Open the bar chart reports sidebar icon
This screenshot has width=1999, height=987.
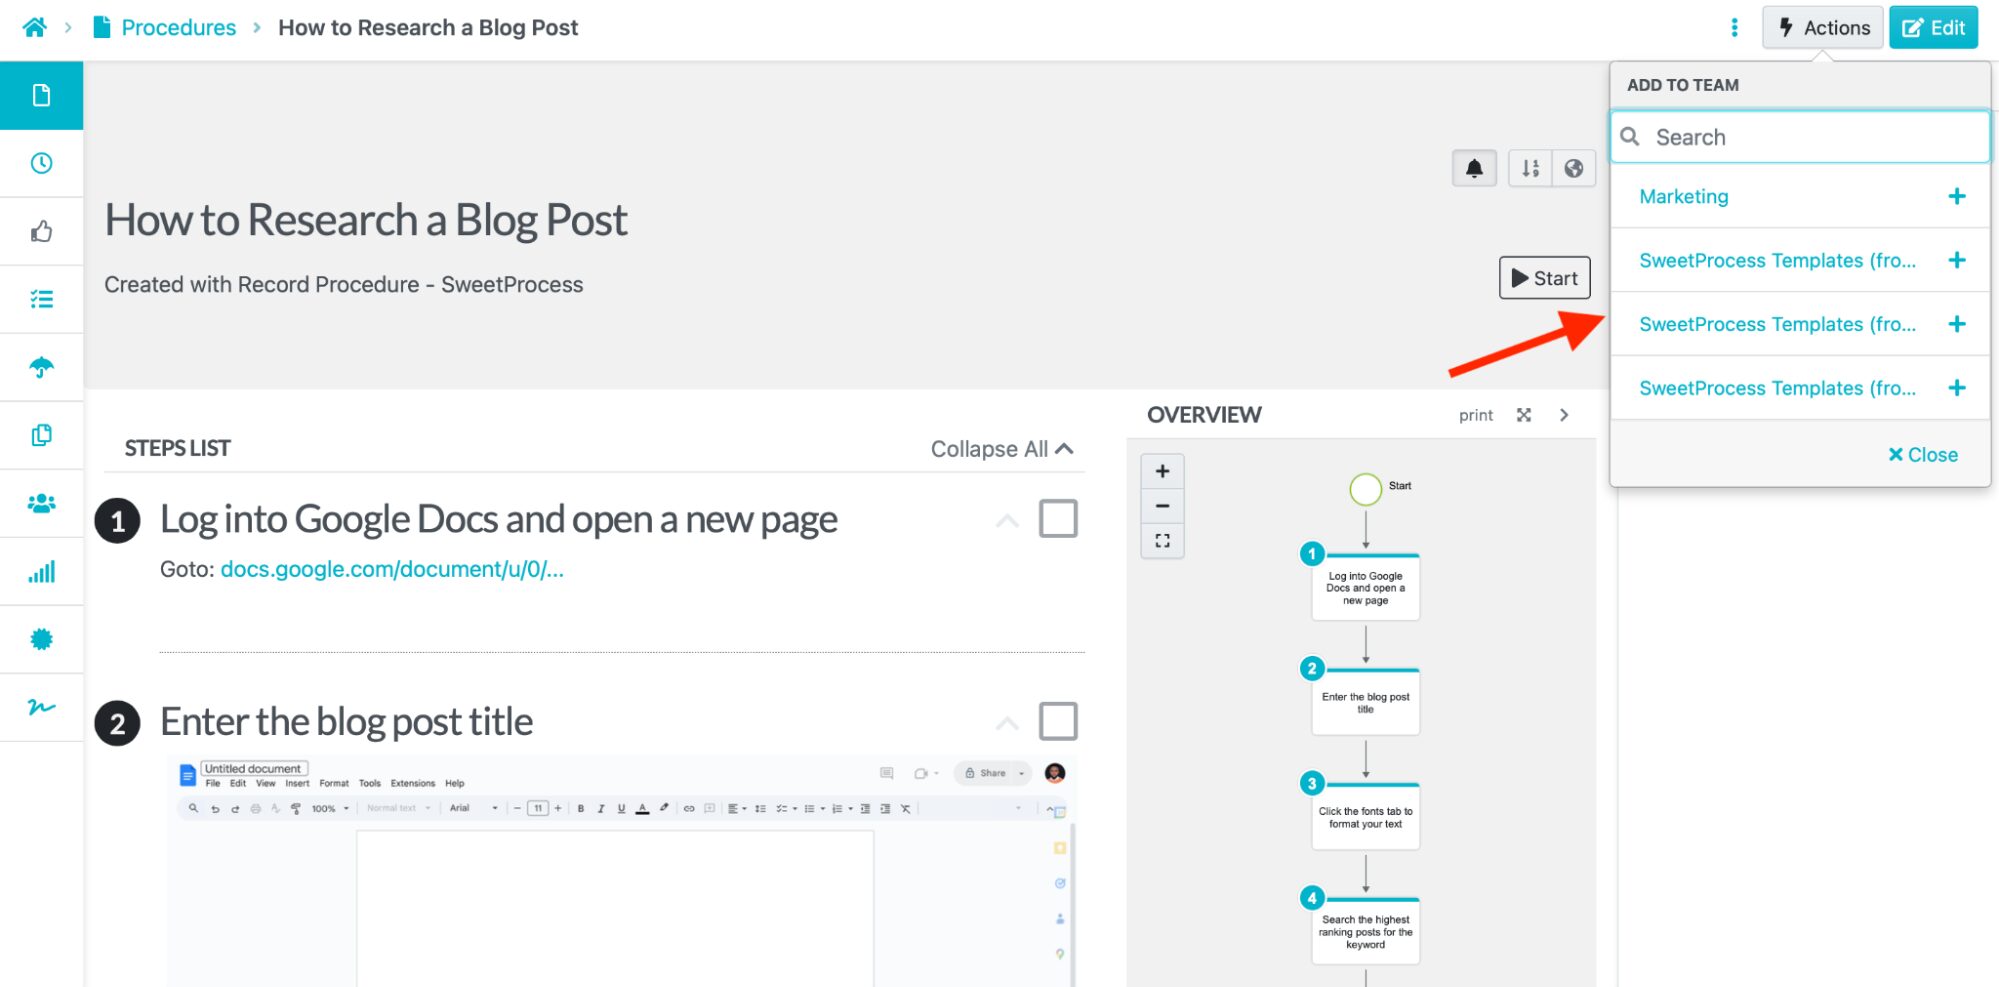coord(41,571)
